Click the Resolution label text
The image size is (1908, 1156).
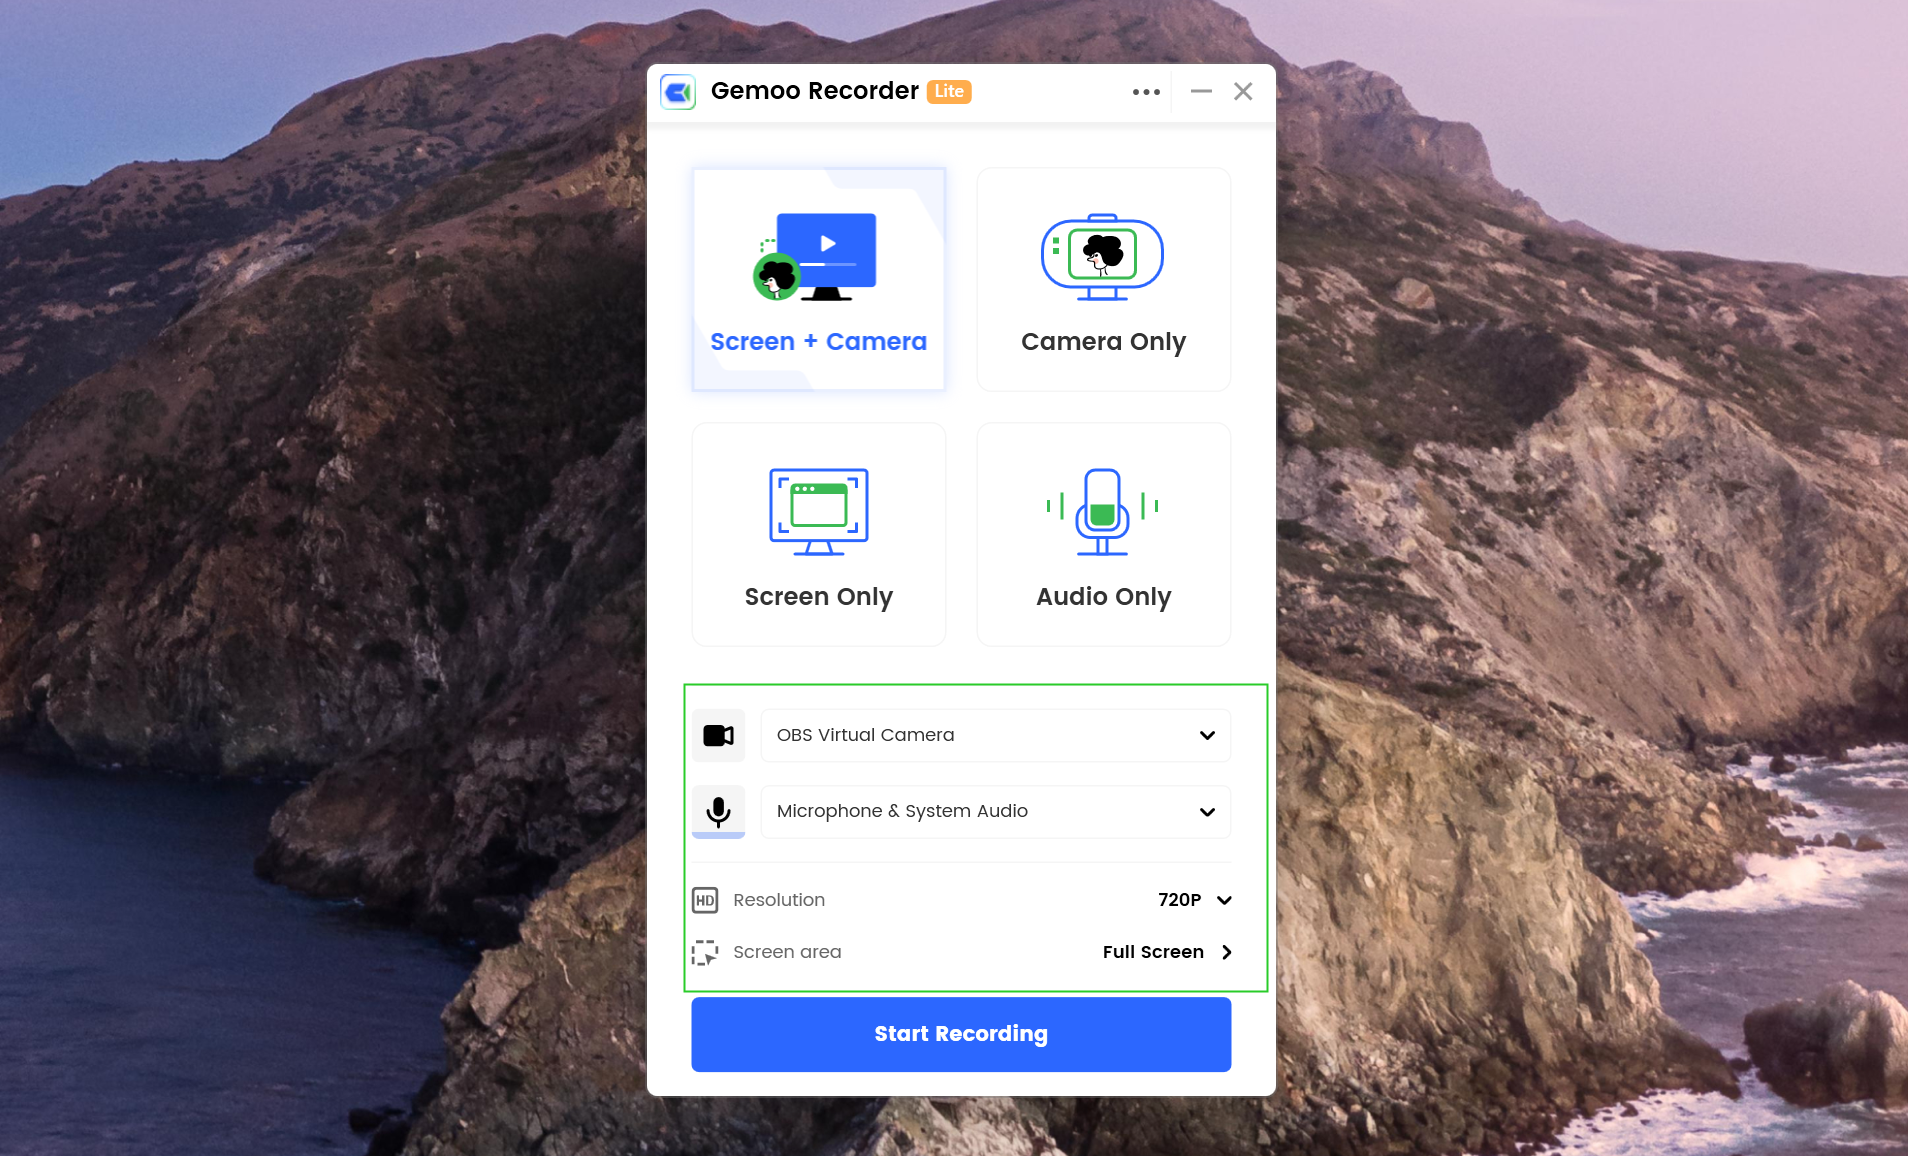[x=779, y=900]
